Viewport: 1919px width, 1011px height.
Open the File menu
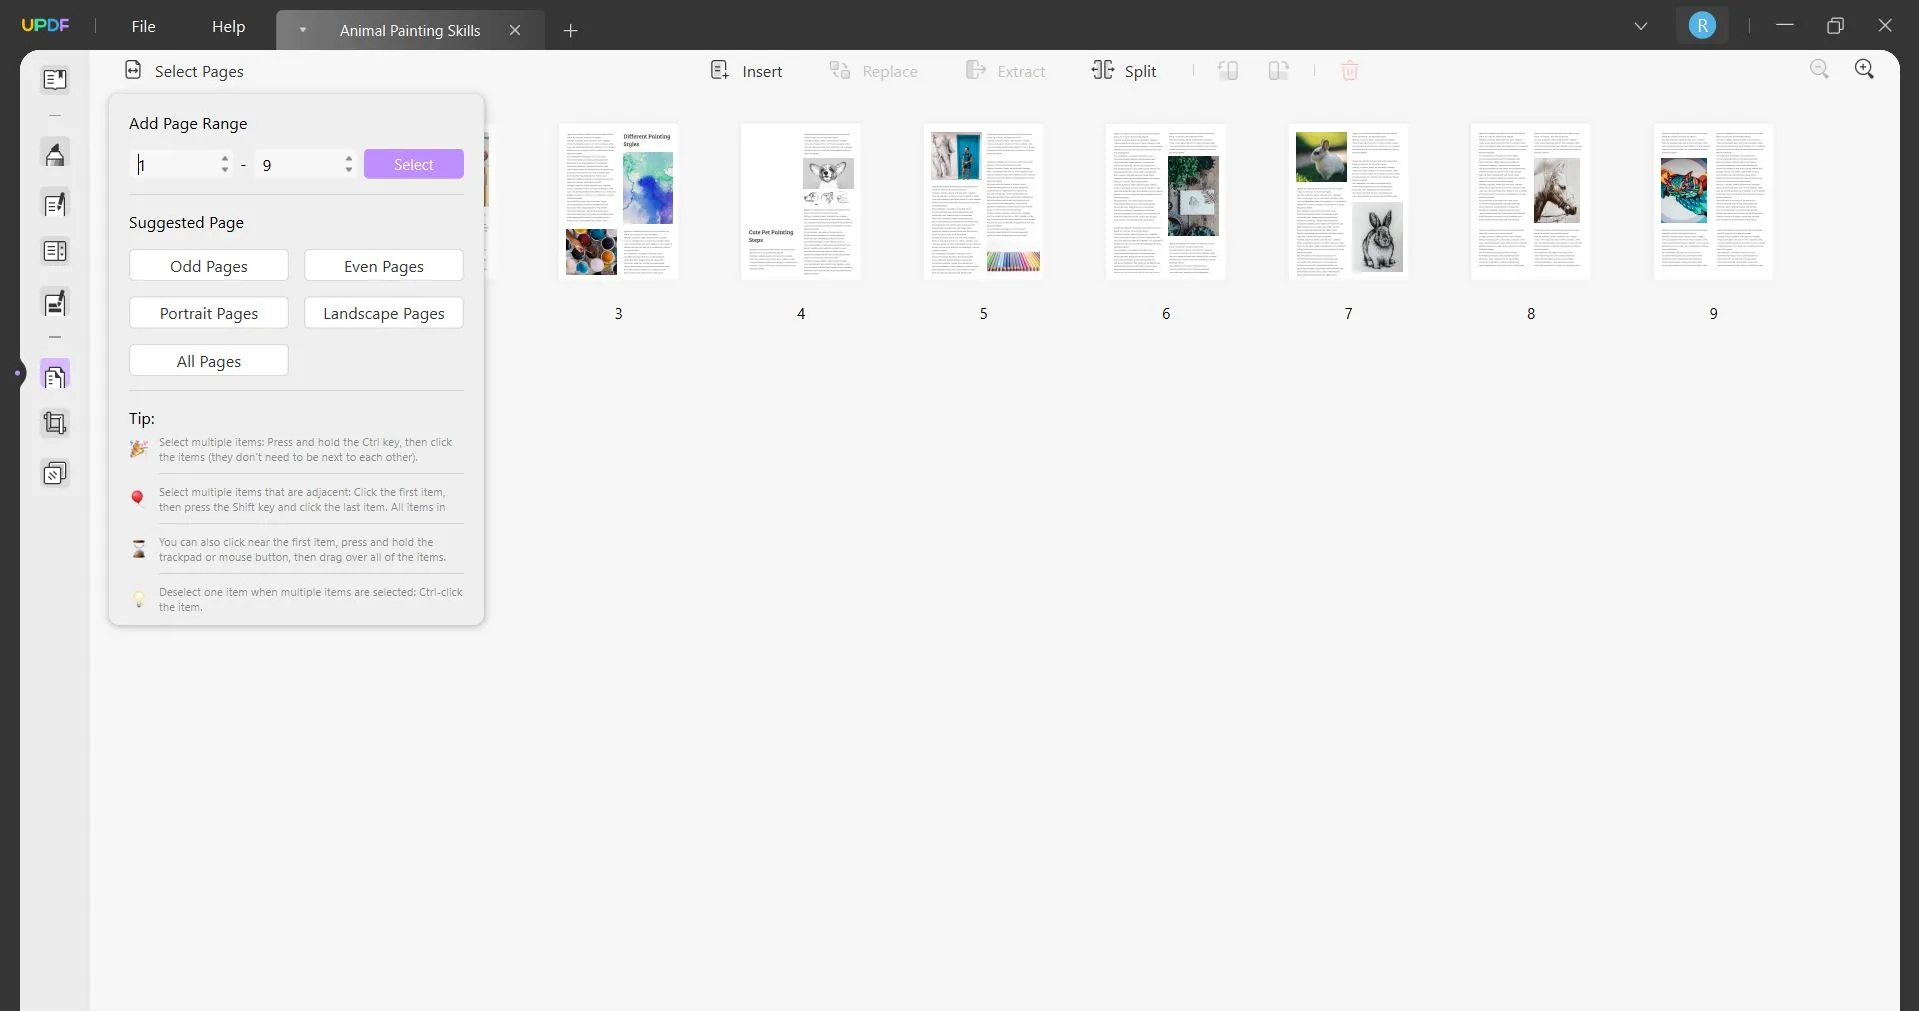point(144,26)
